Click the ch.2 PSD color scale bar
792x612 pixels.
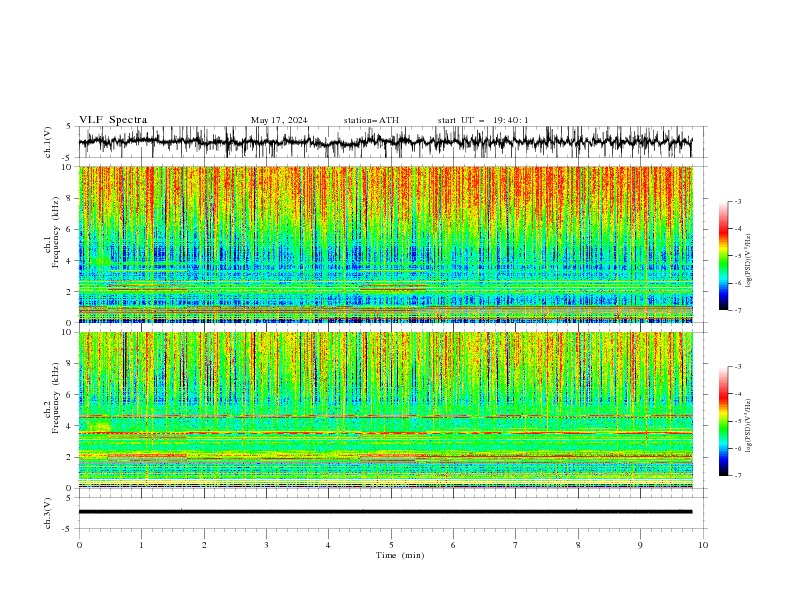tap(723, 421)
